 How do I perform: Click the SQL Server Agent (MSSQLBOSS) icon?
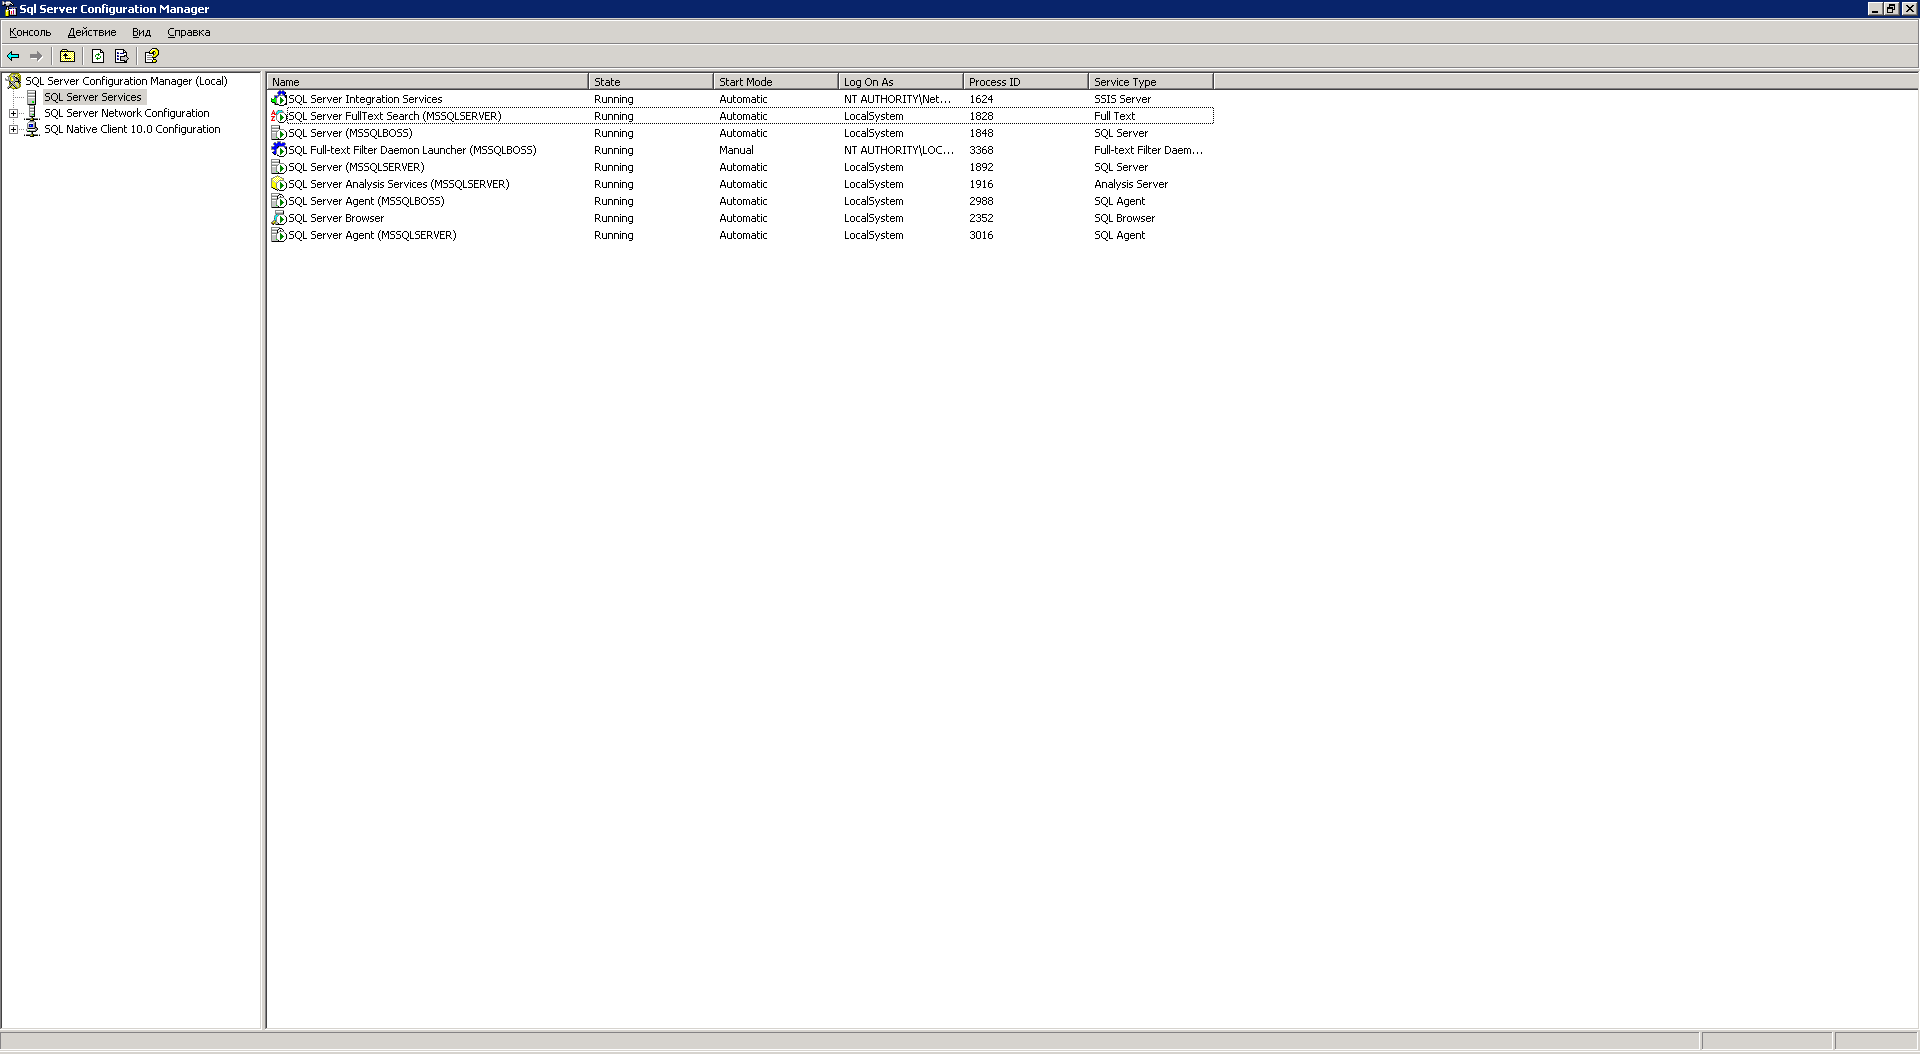(x=279, y=201)
